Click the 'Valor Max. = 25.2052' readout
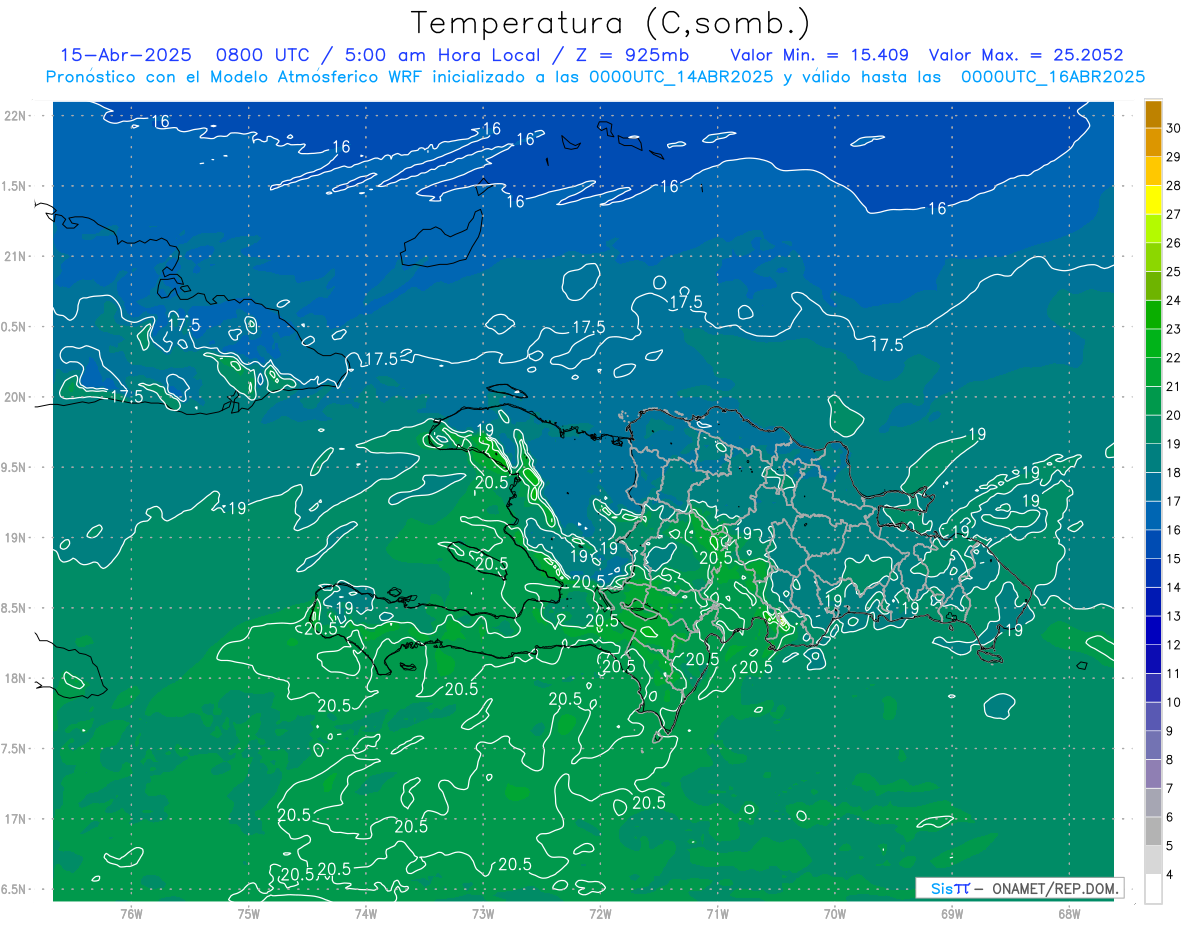 (1027, 55)
